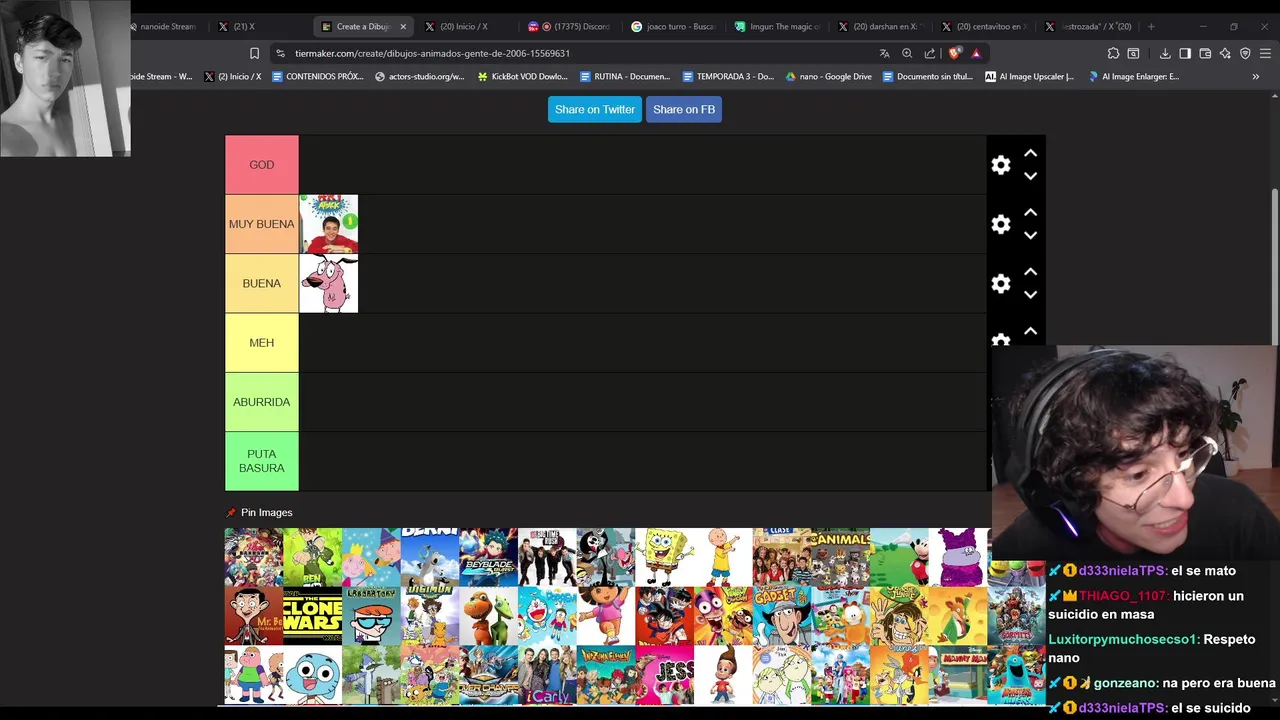Select the ABURRIDA tier label
1280x720 pixels.
pyautogui.click(x=262, y=402)
